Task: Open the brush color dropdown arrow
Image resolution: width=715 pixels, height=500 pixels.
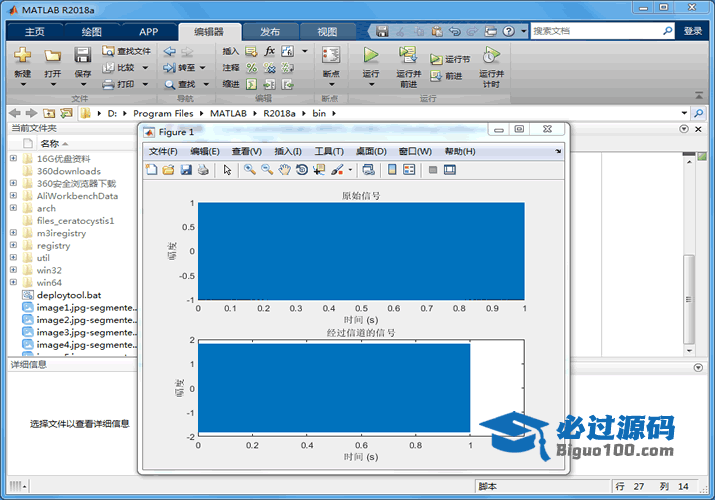Action: pyautogui.click(x=350, y=170)
